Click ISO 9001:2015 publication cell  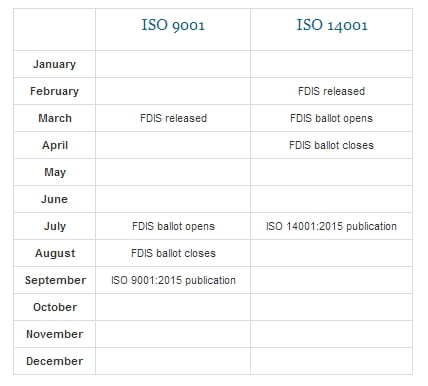click(173, 280)
